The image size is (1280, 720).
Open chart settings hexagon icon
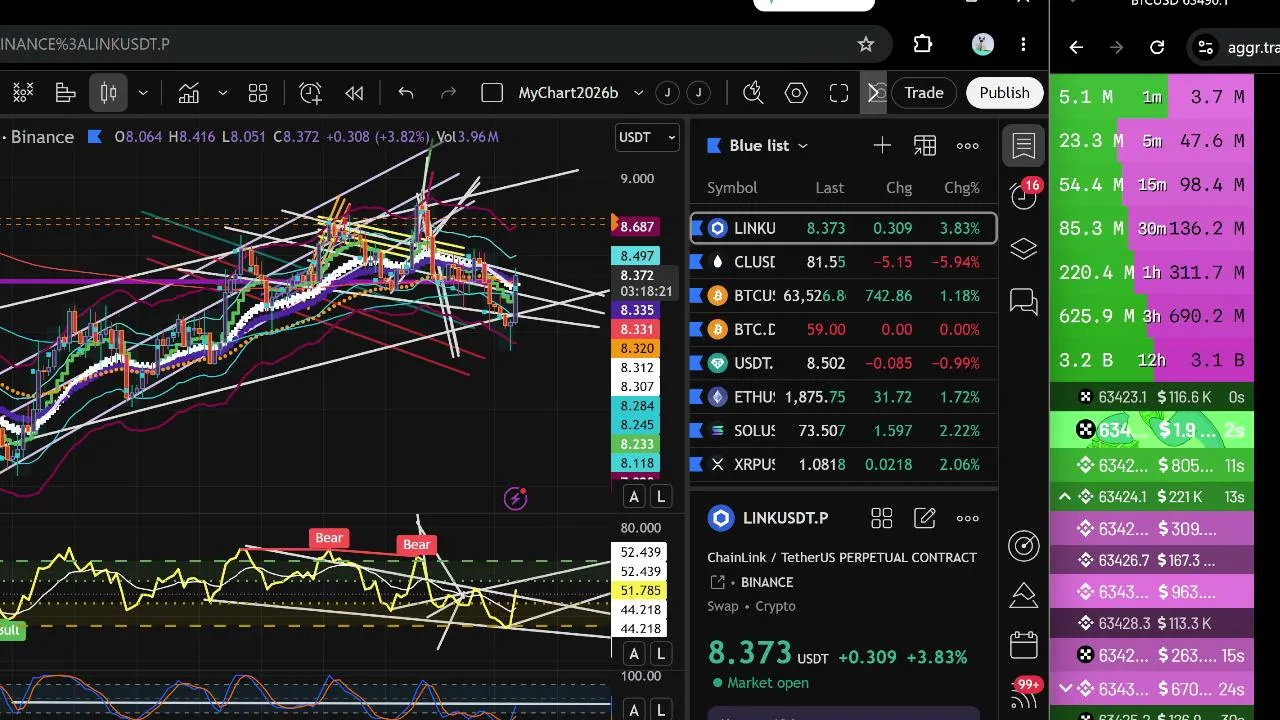[x=796, y=93]
